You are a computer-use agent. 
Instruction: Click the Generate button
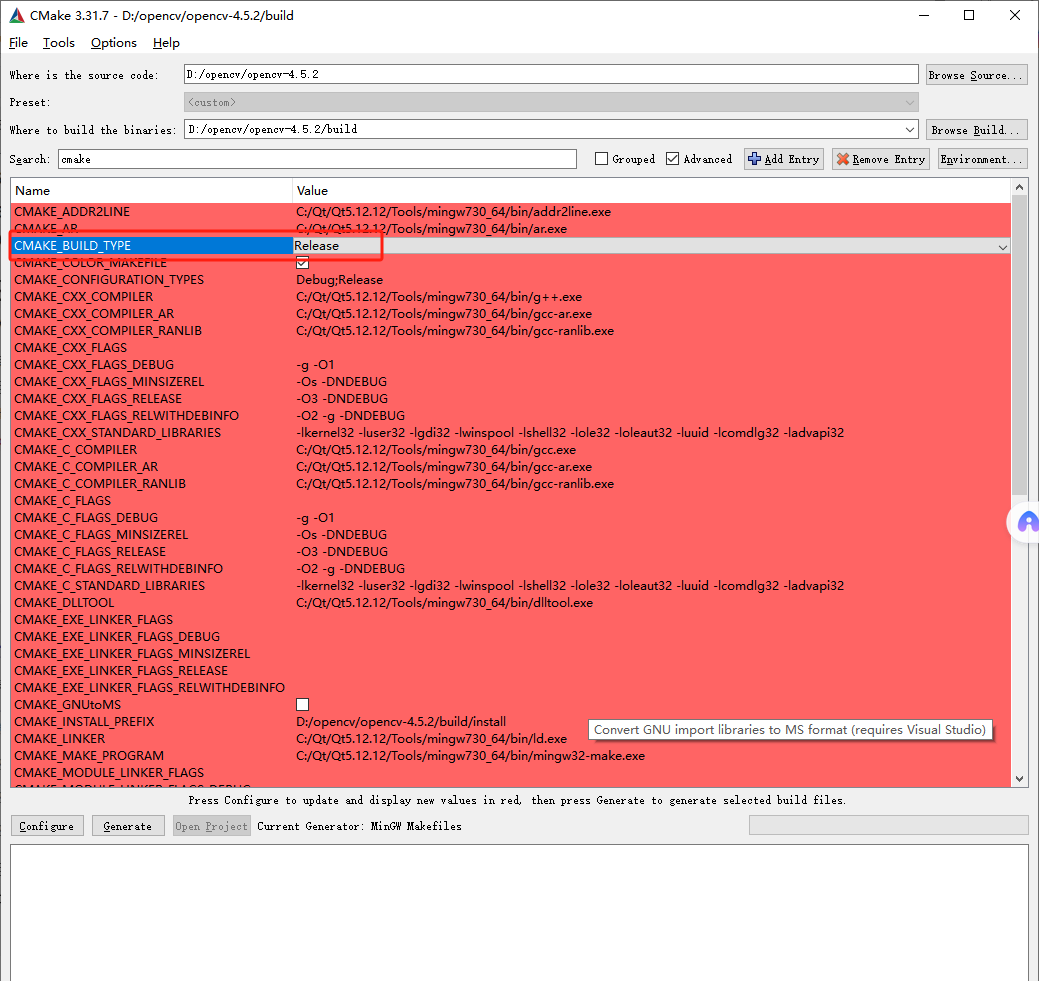pyautogui.click(x=128, y=826)
